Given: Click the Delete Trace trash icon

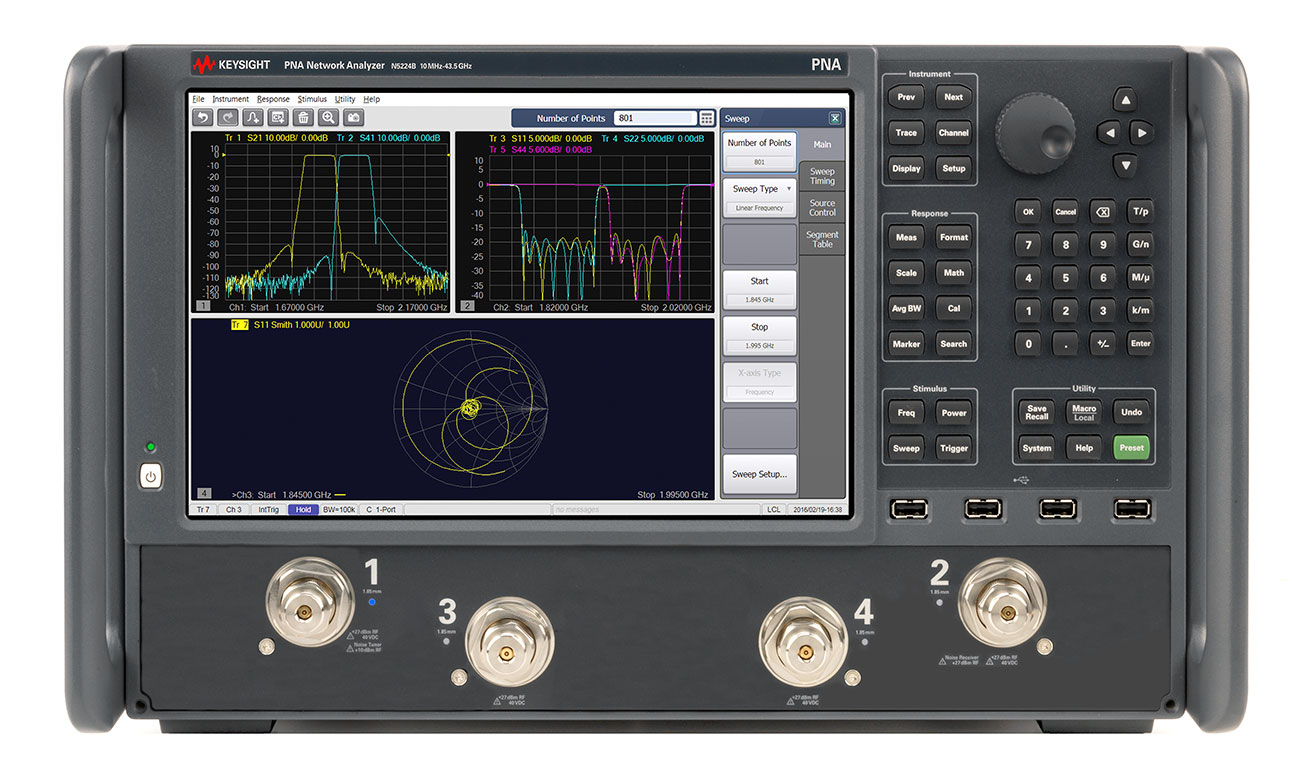Looking at the screenshot, I should point(303,118).
